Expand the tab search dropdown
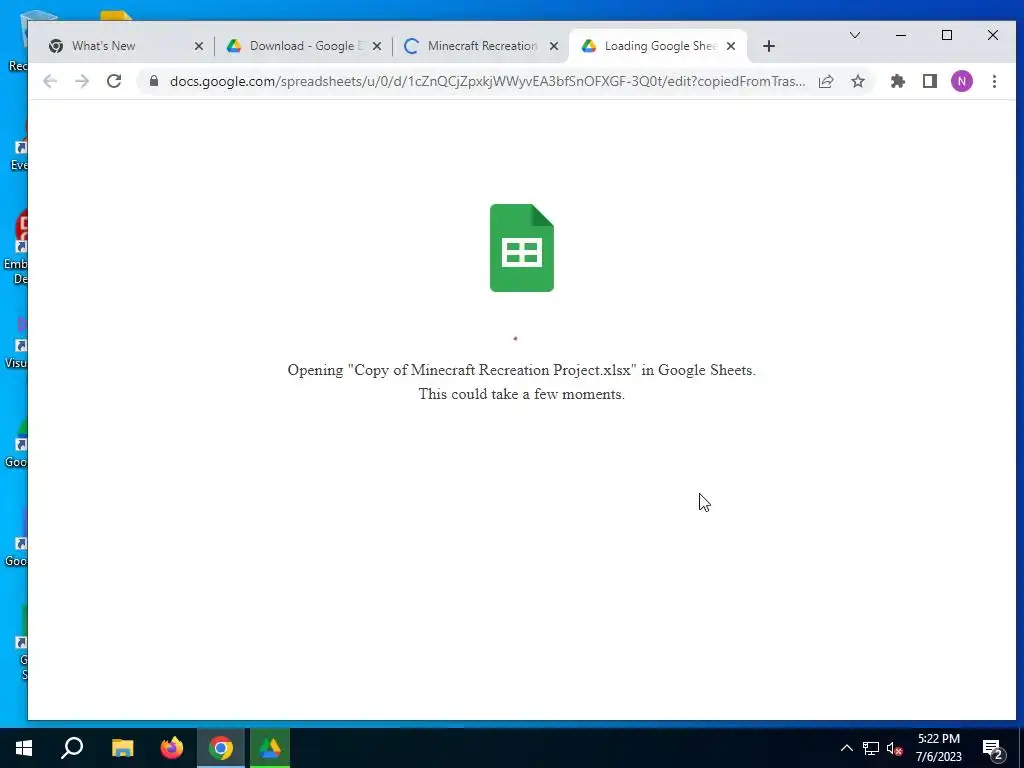The image size is (1024, 768). coord(855,35)
